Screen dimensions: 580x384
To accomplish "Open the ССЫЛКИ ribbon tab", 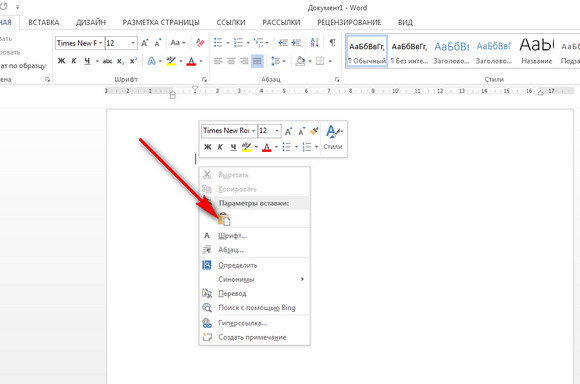I will point(231,23).
